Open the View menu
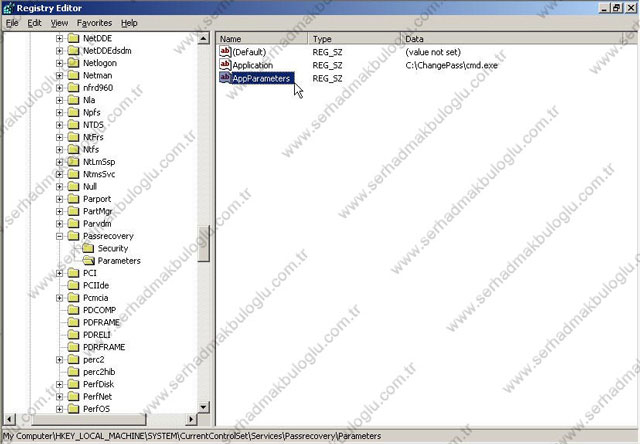This screenshot has width=640, height=444. [x=59, y=23]
